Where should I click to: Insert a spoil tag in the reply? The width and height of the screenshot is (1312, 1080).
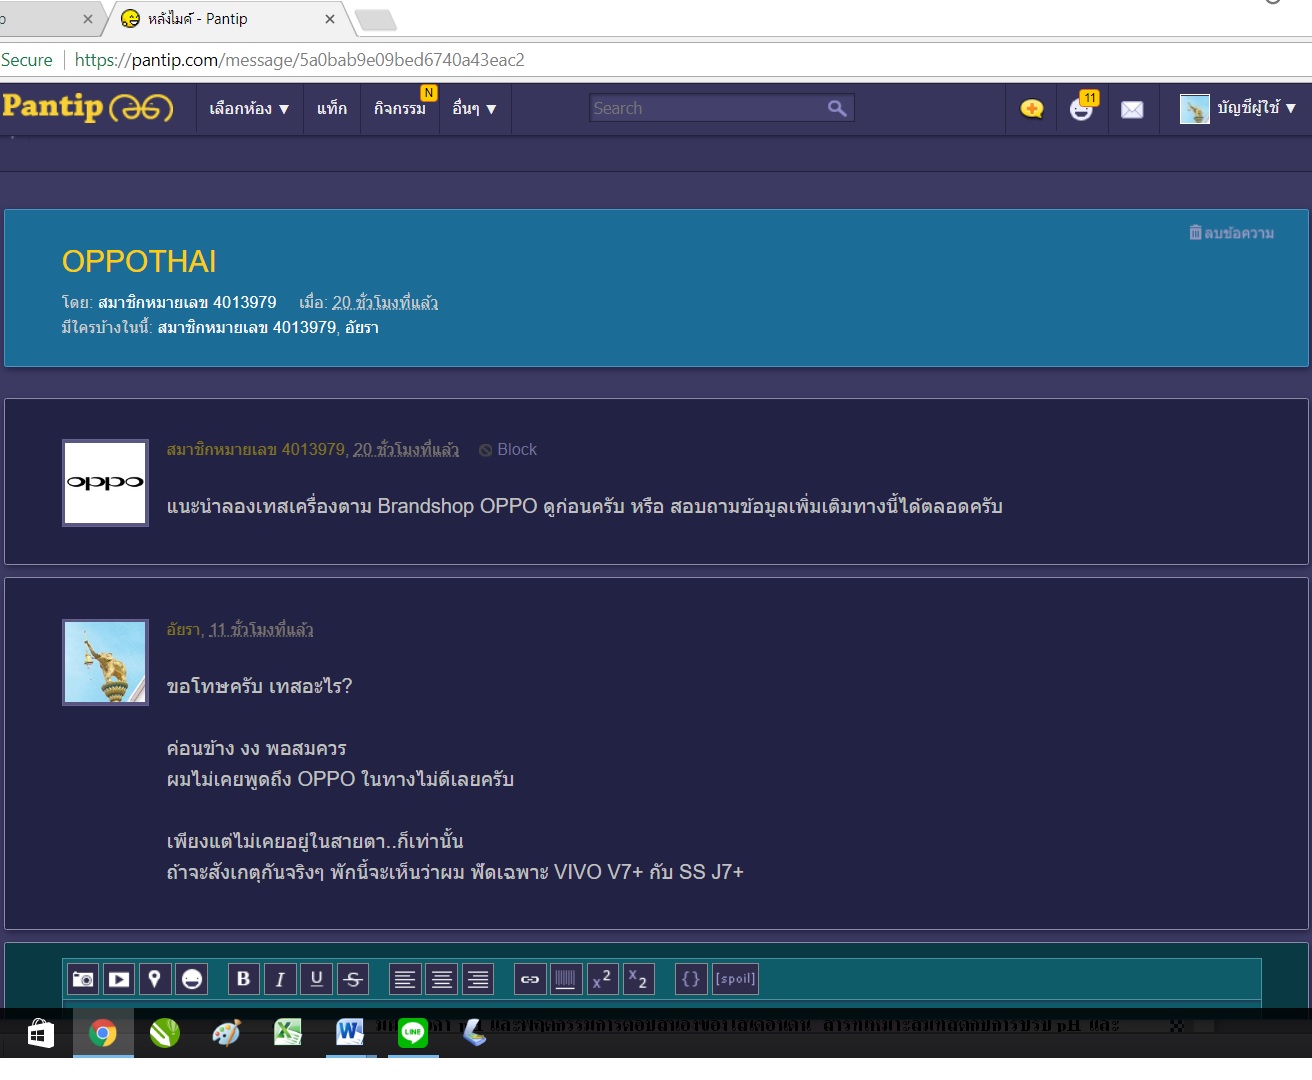click(x=735, y=979)
